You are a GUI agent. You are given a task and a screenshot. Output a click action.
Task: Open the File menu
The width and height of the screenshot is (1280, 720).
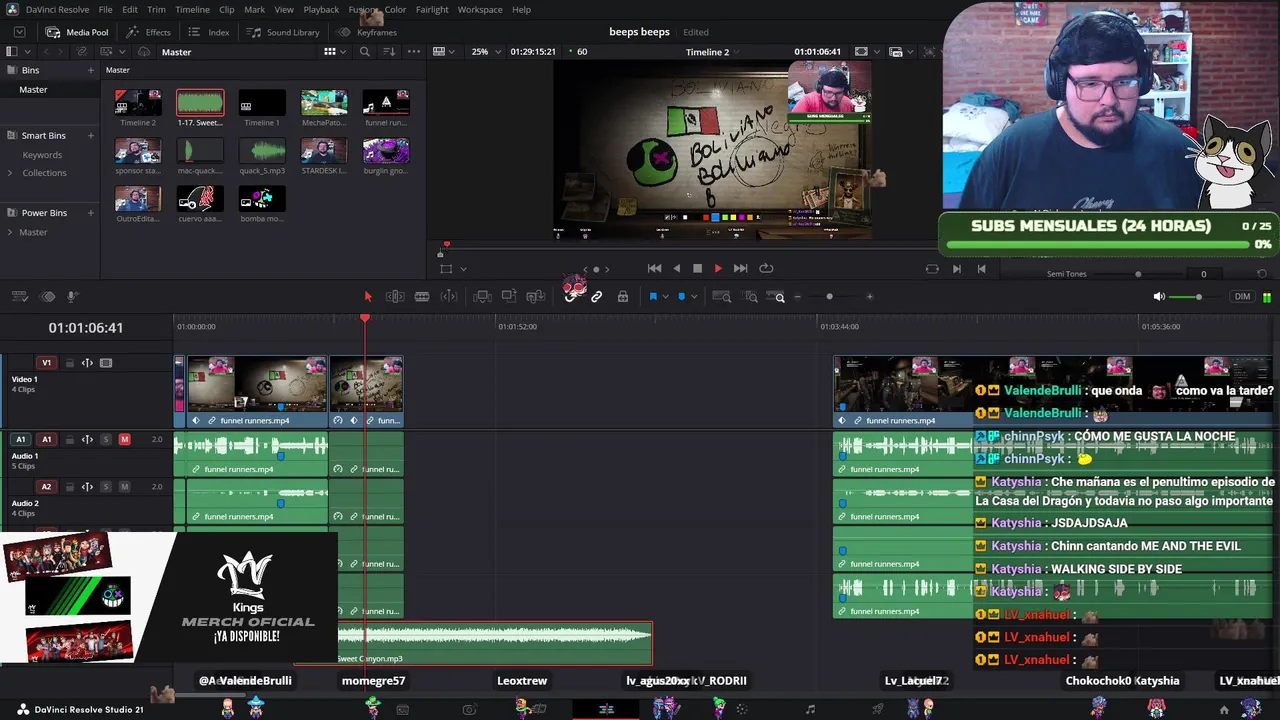(105, 10)
